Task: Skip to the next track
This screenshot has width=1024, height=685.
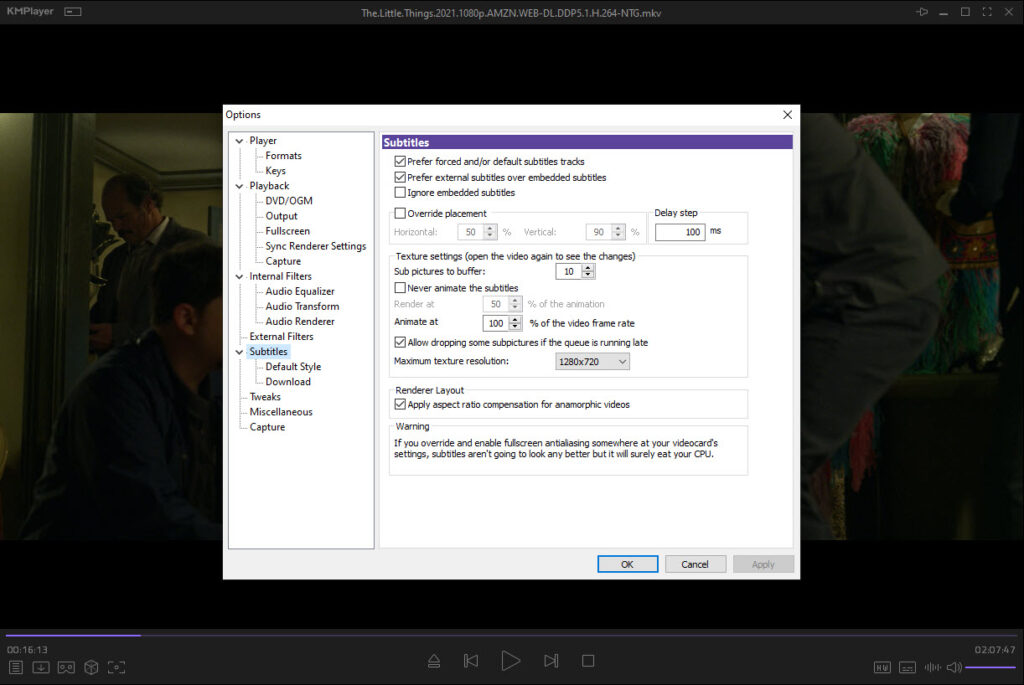Action: click(550, 661)
